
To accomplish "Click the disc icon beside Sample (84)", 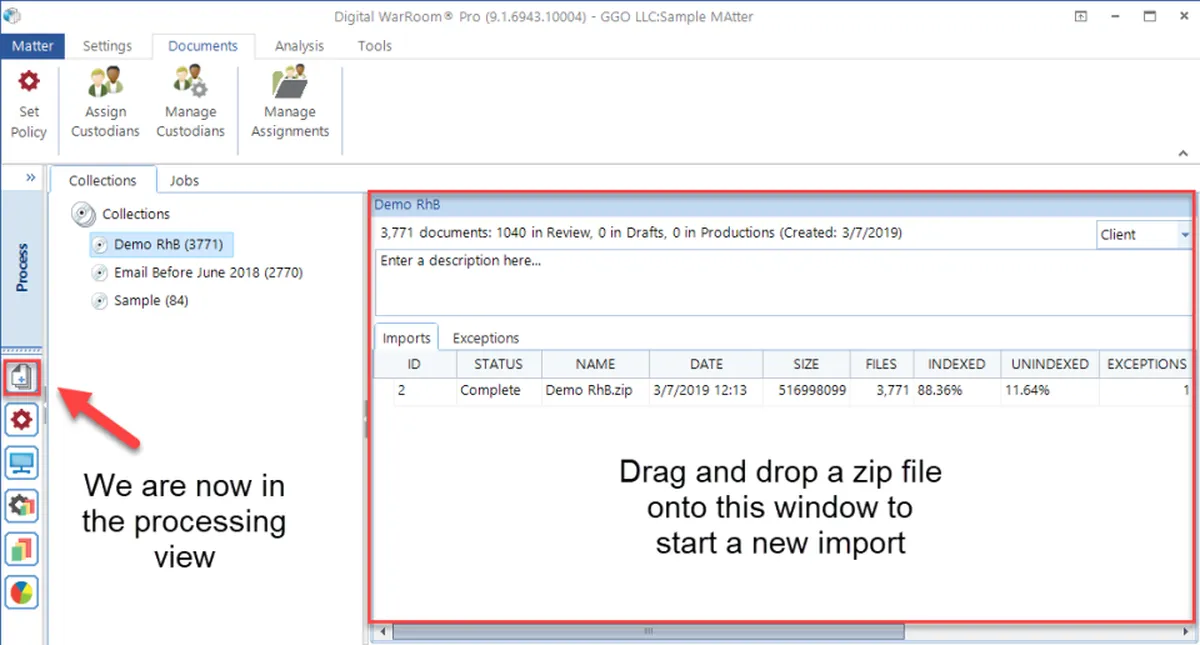I will (x=99, y=301).
